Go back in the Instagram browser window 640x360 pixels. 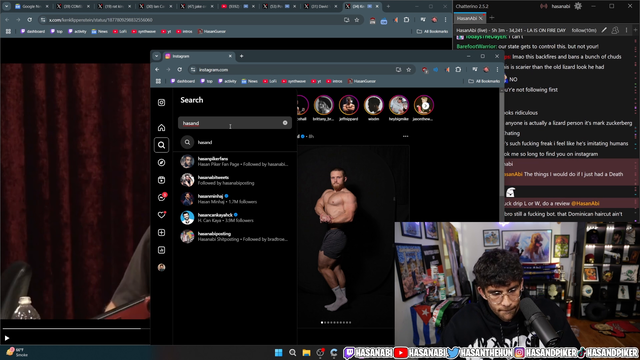point(157,70)
